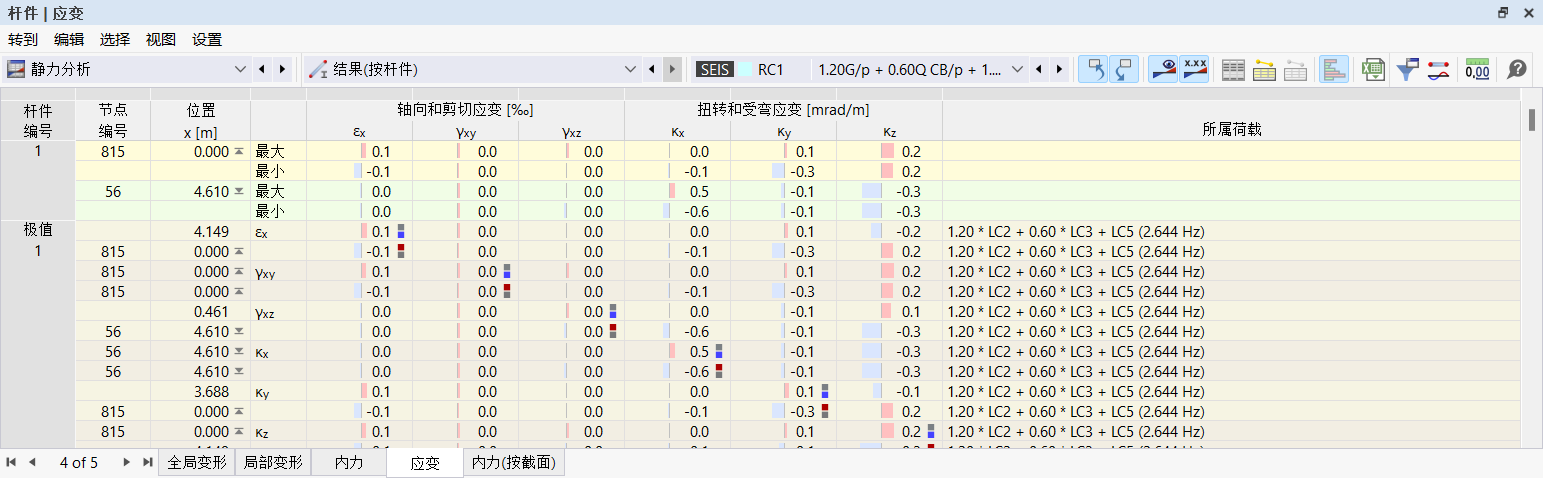This screenshot has width=1543, height=478.
Task: Open the result filter funnel
Action: tap(1408, 69)
